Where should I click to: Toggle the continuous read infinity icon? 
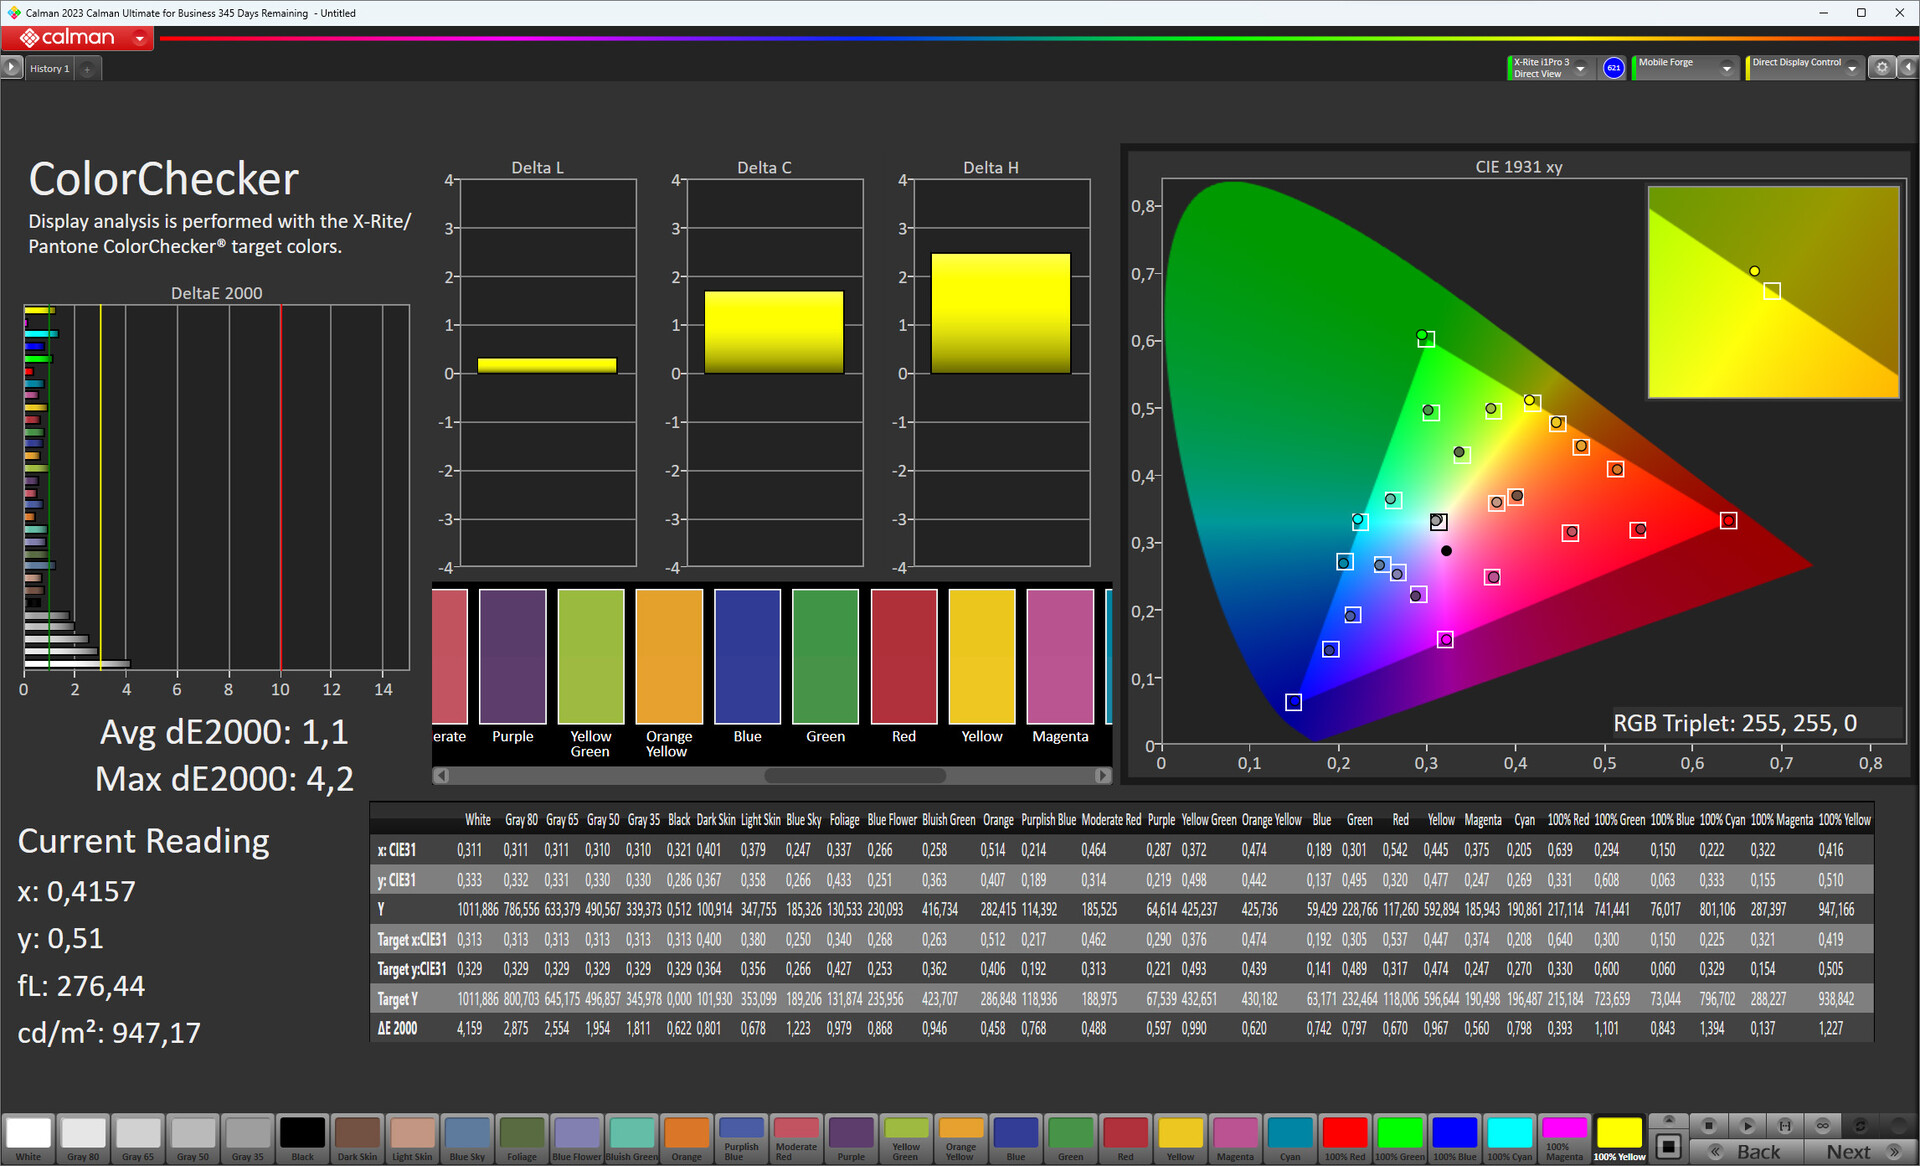tap(1823, 1125)
